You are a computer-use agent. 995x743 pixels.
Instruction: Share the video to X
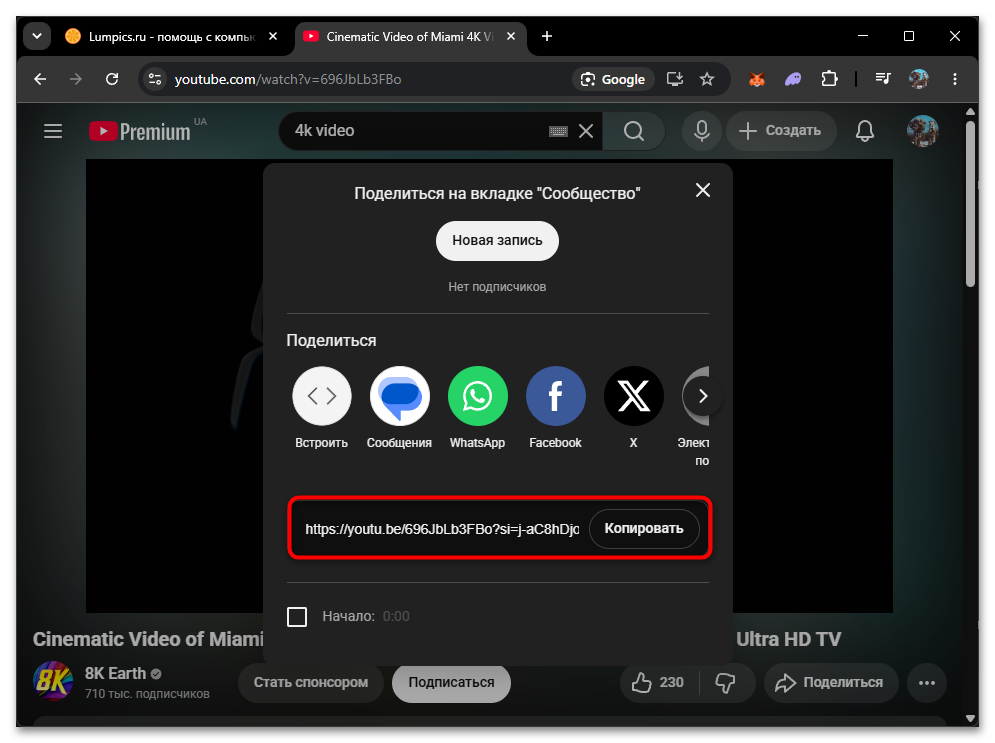634,396
